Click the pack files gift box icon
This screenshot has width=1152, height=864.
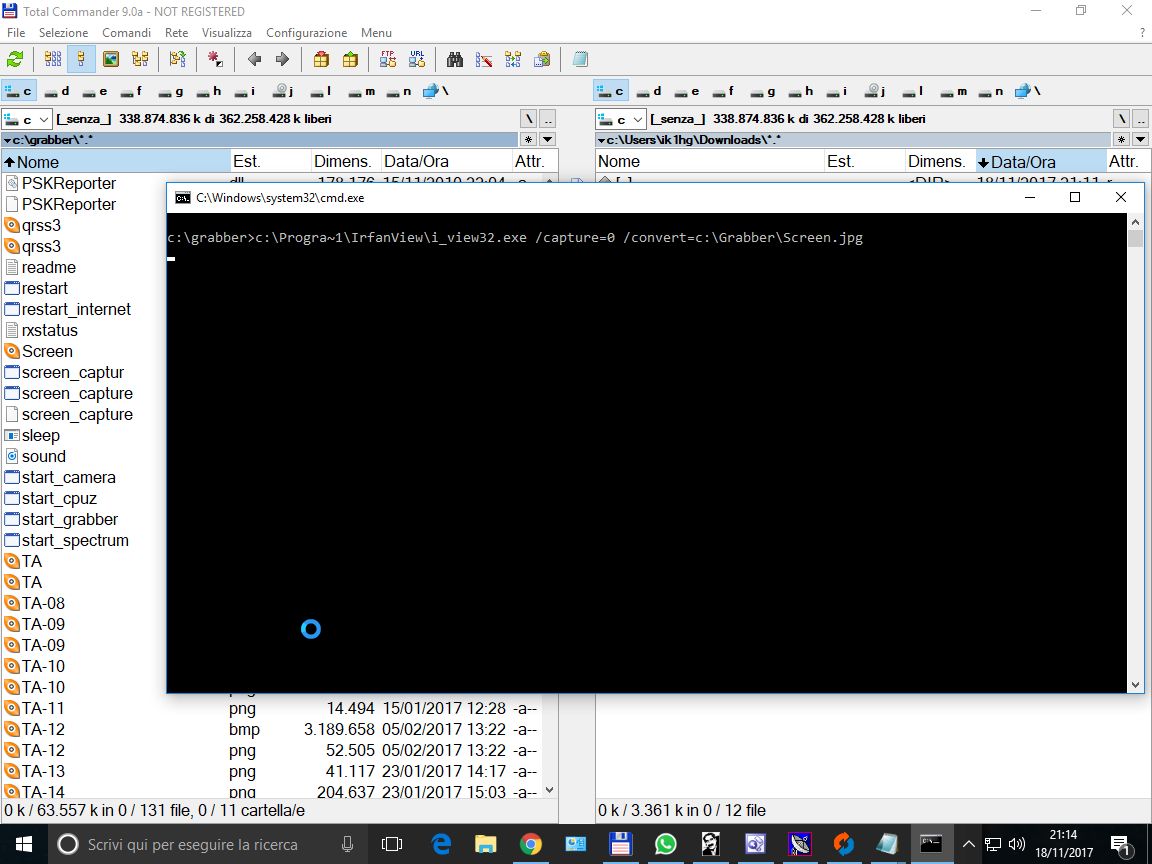click(321, 59)
